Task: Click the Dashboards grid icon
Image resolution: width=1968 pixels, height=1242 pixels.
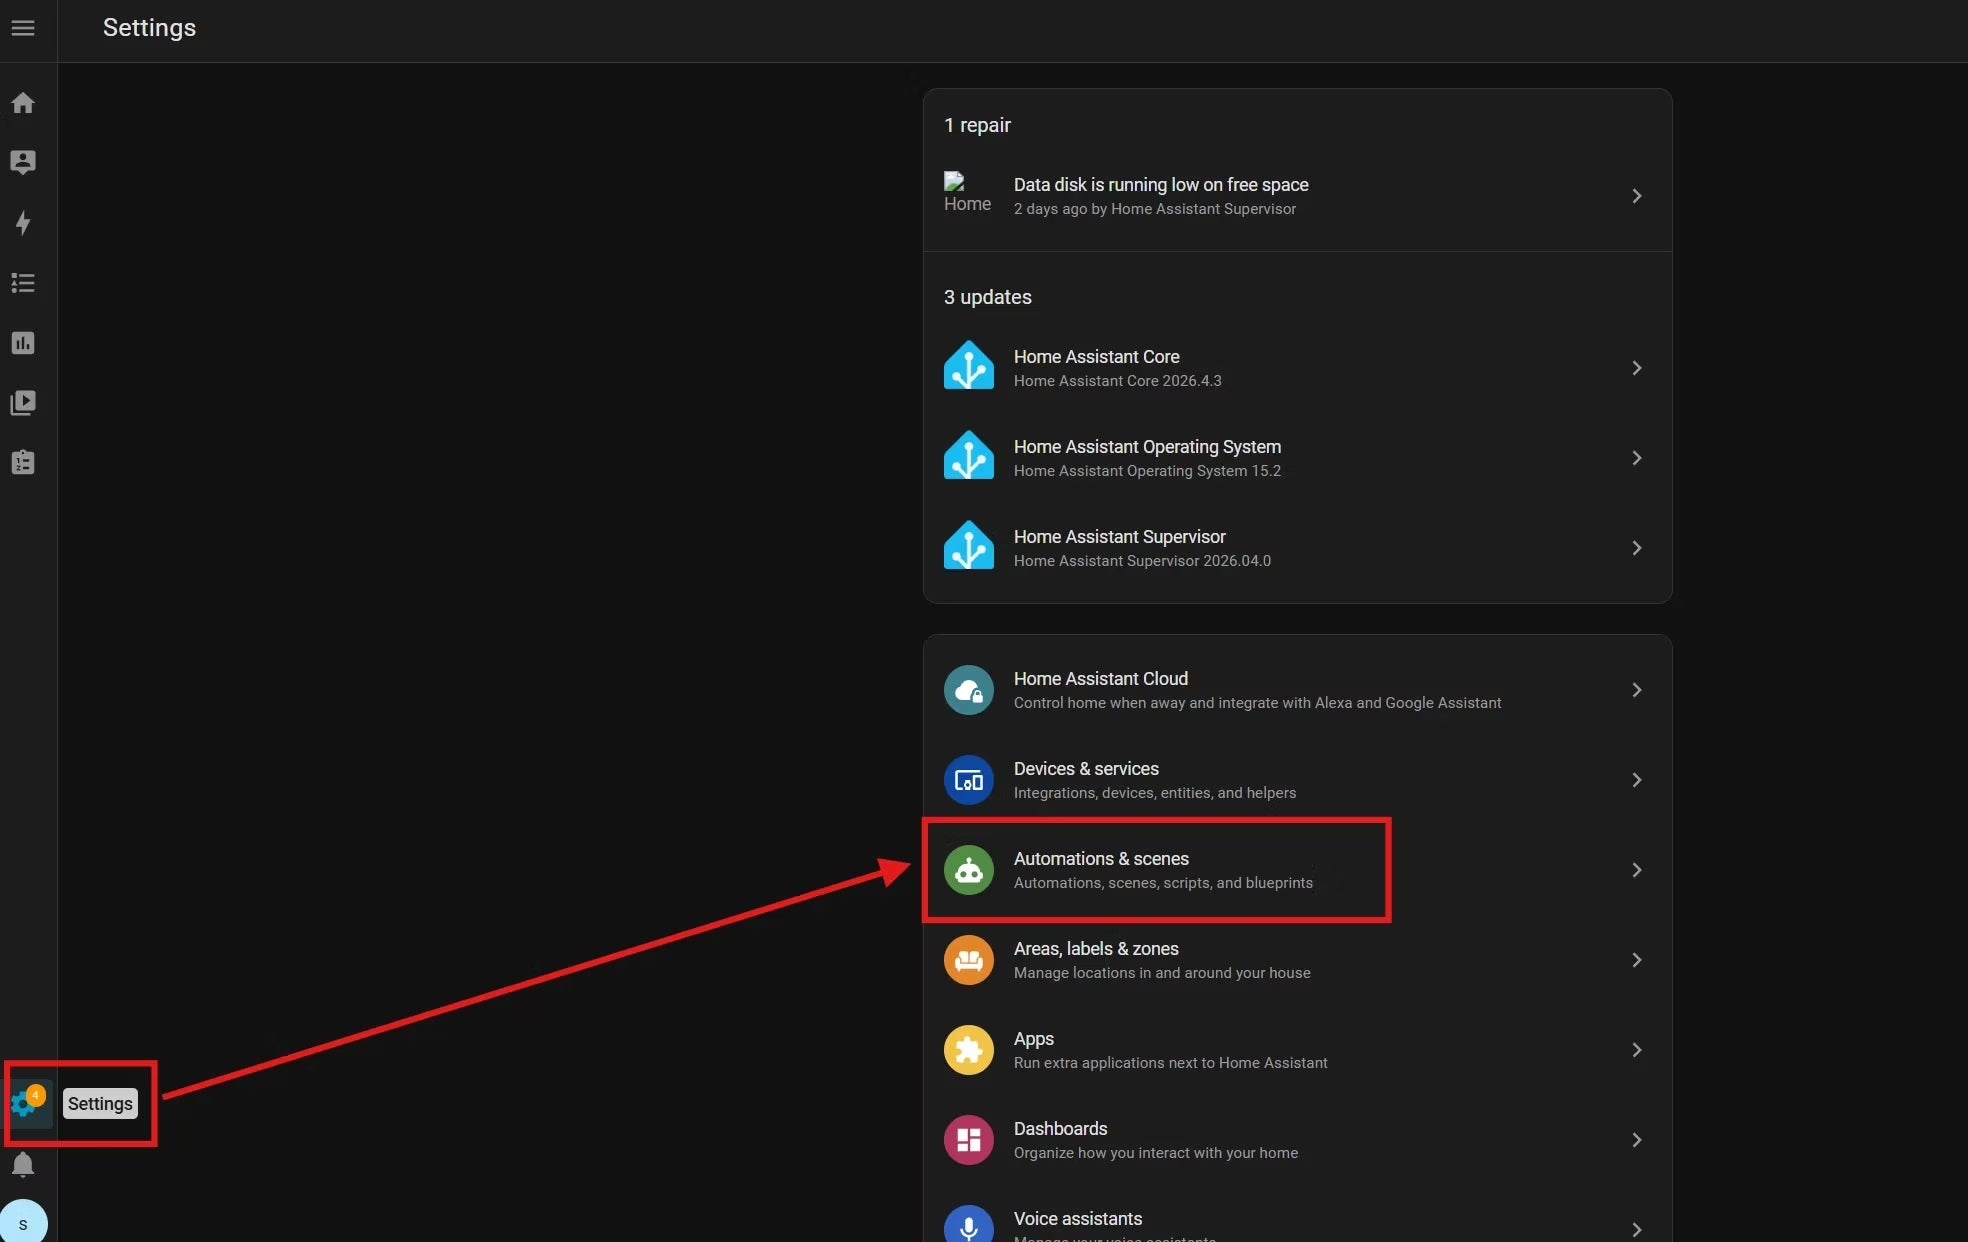Action: pos(968,1140)
